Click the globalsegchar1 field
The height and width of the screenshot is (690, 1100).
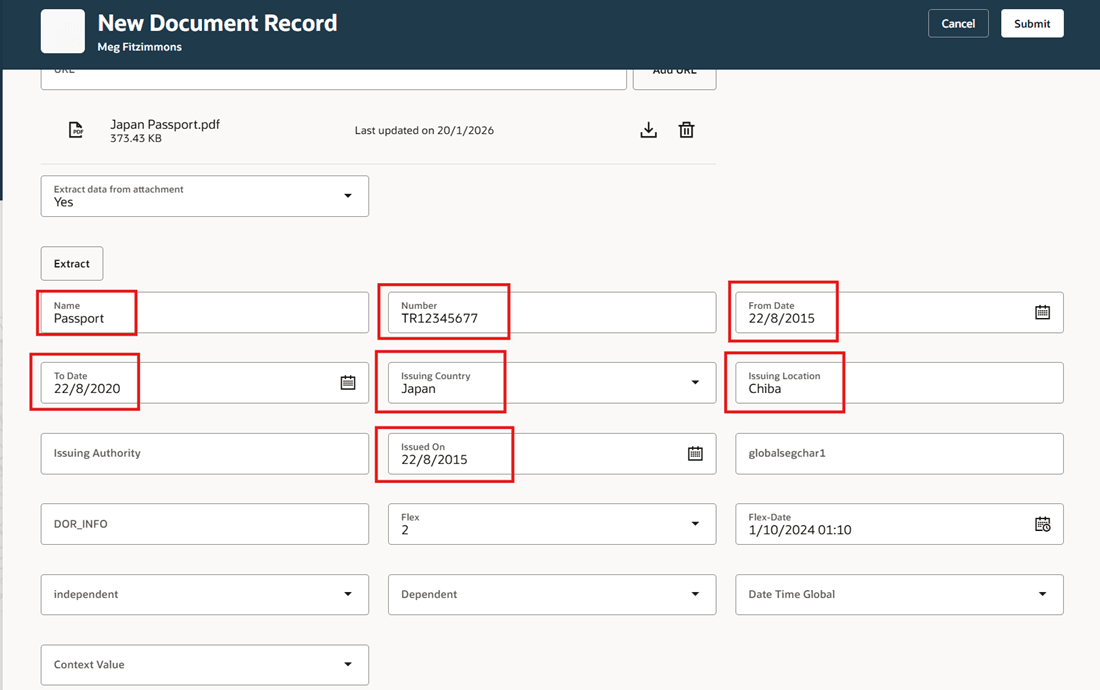[x=899, y=453]
